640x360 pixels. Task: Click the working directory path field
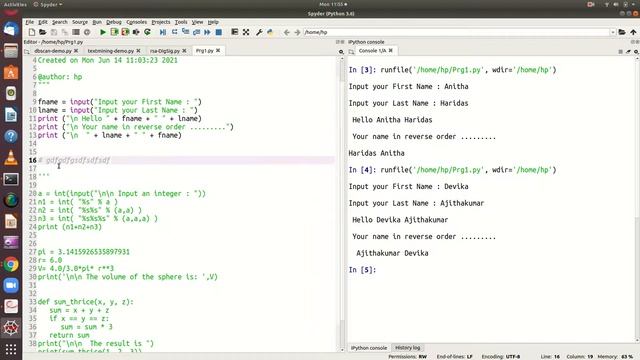(456, 32)
